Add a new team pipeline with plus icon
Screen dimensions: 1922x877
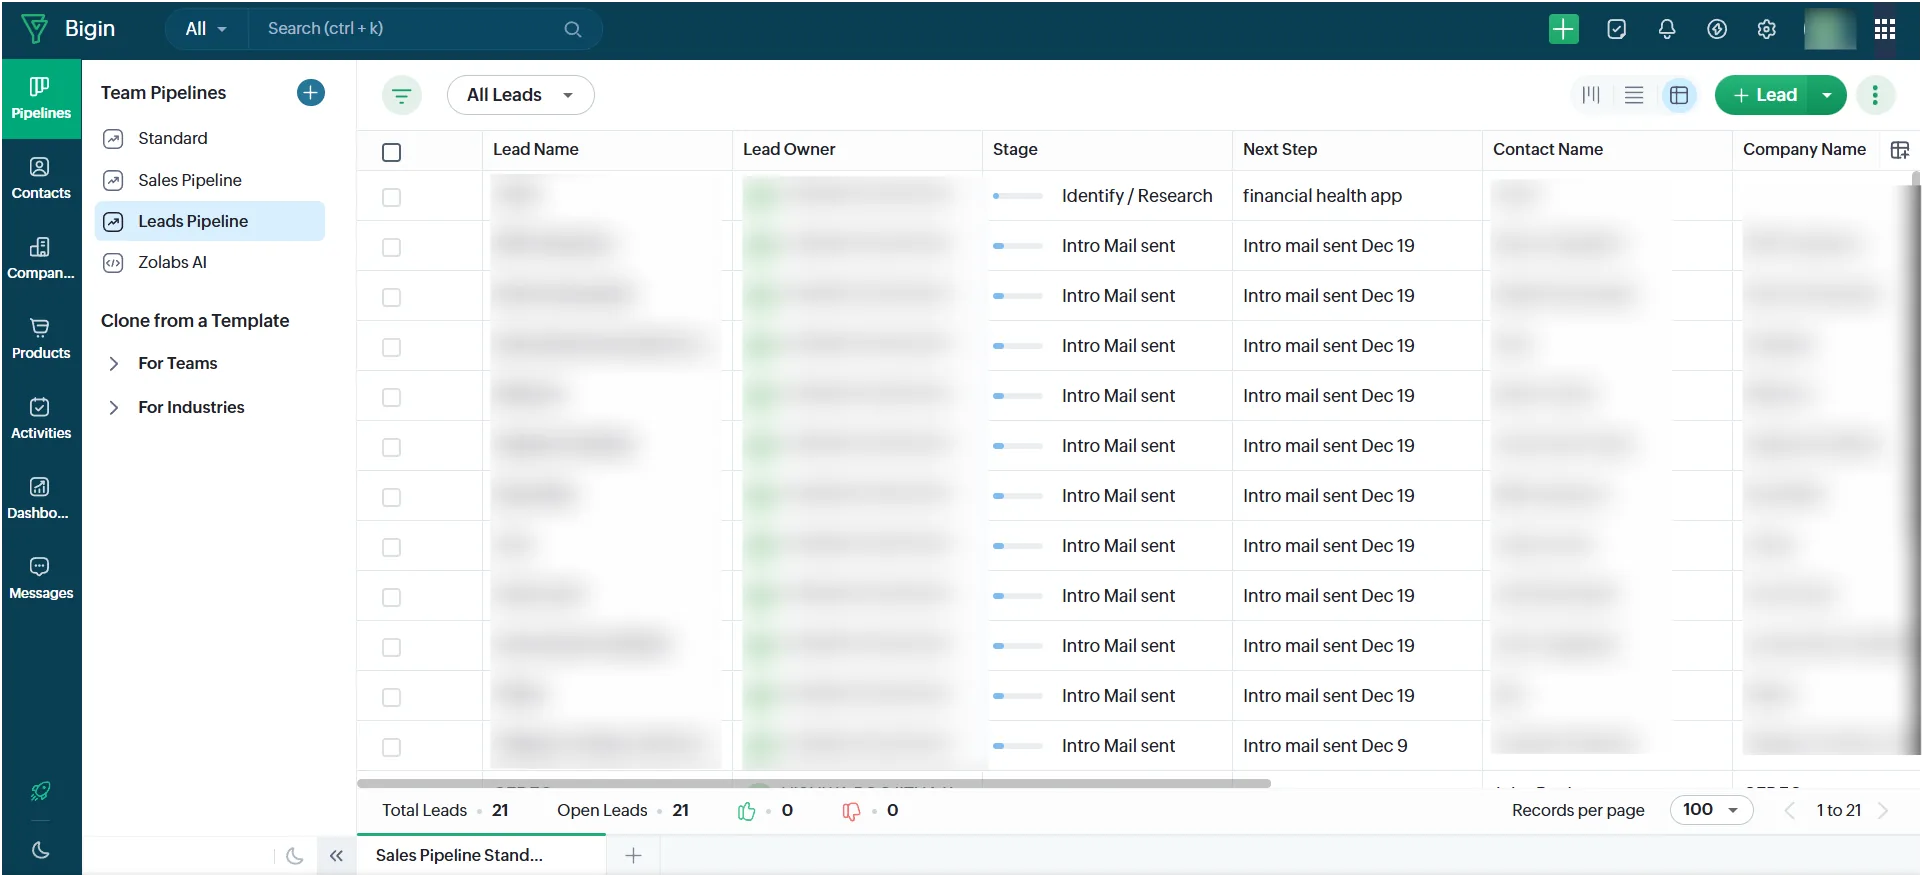tap(311, 93)
